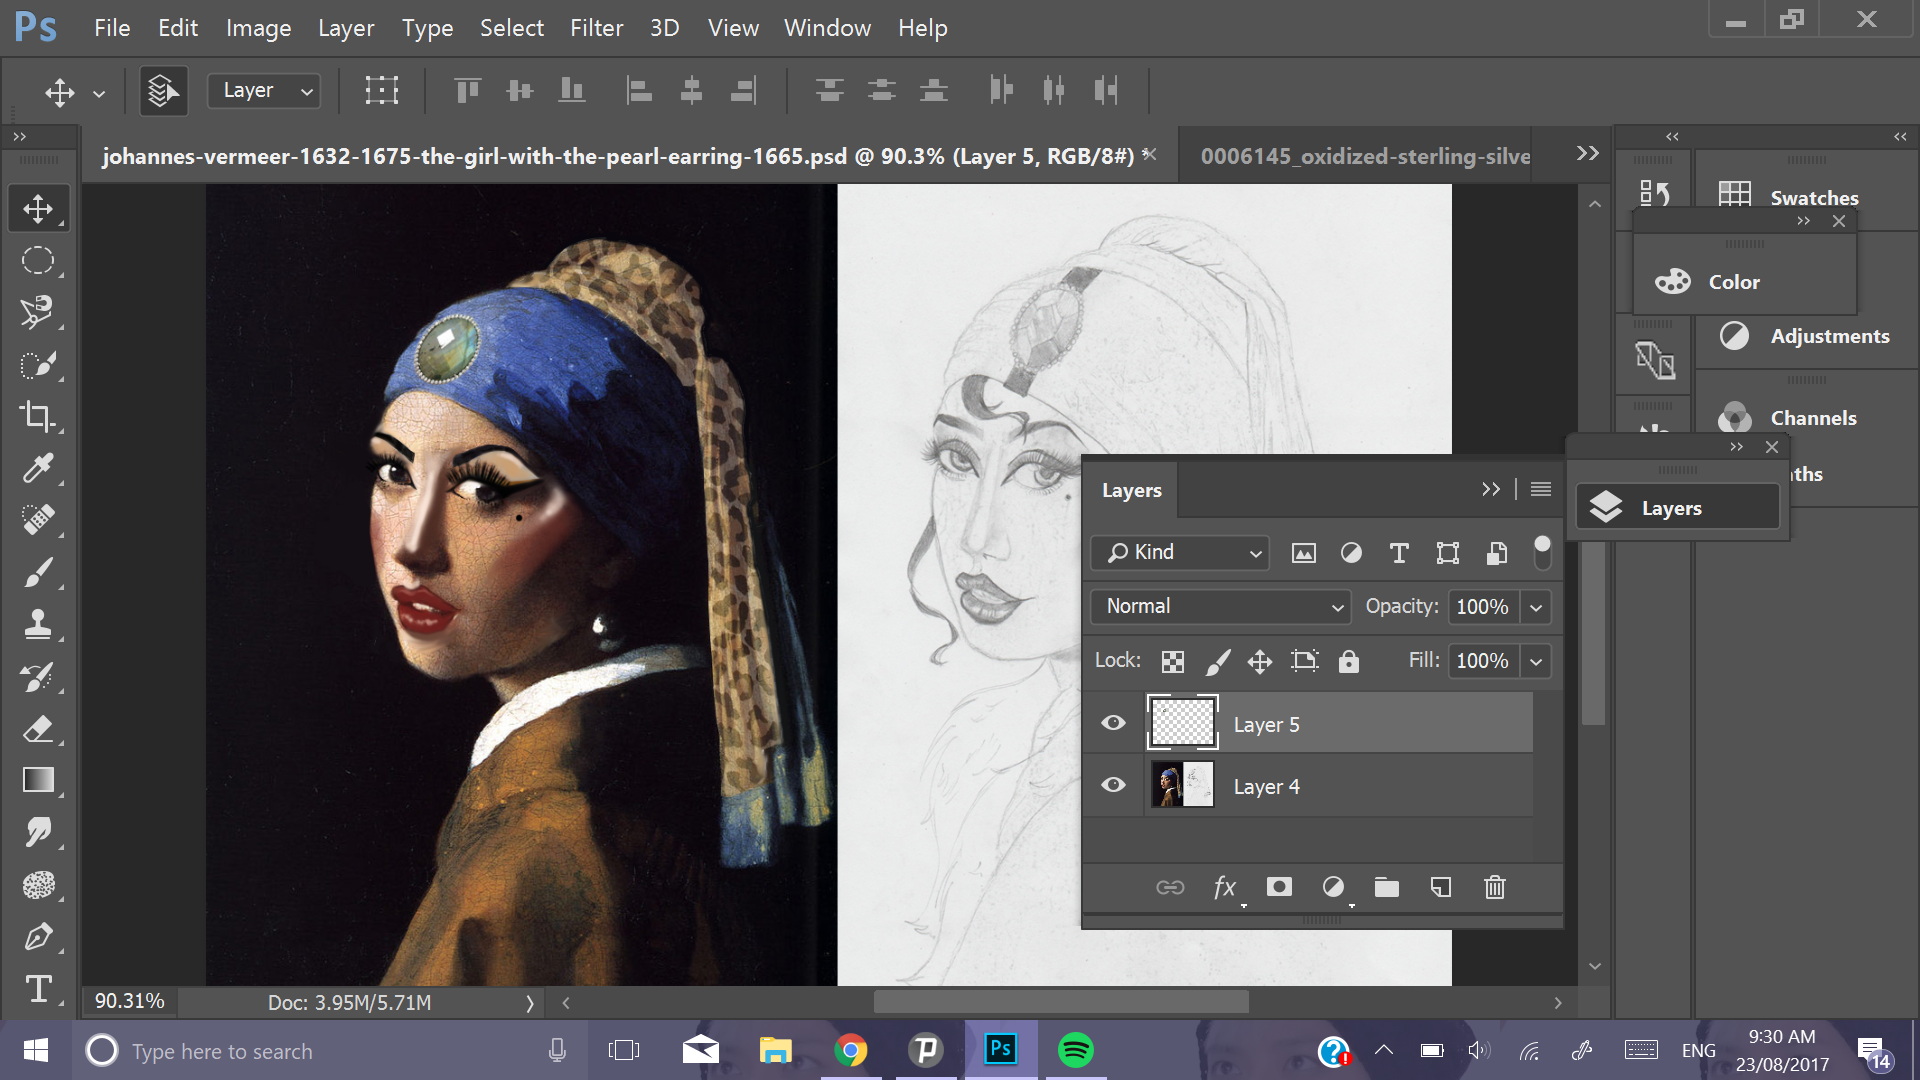The image size is (1920, 1080).
Task: Toggle layer filtering switch
Action: tap(1542, 552)
